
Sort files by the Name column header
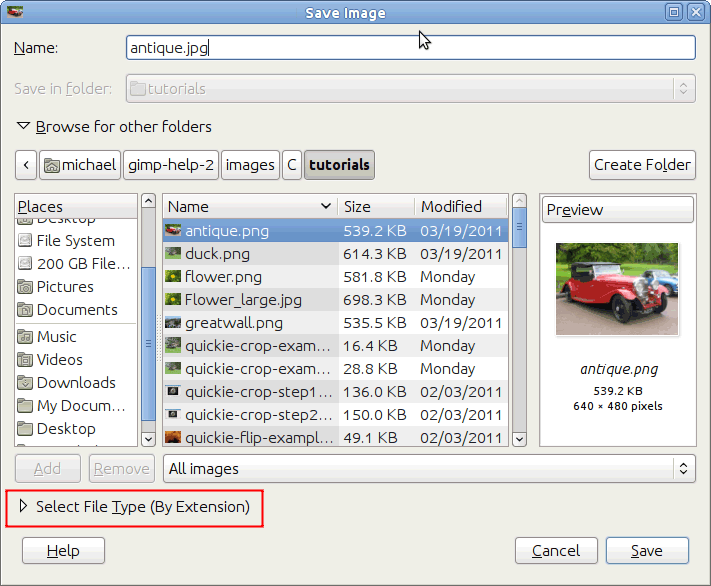pos(250,206)
